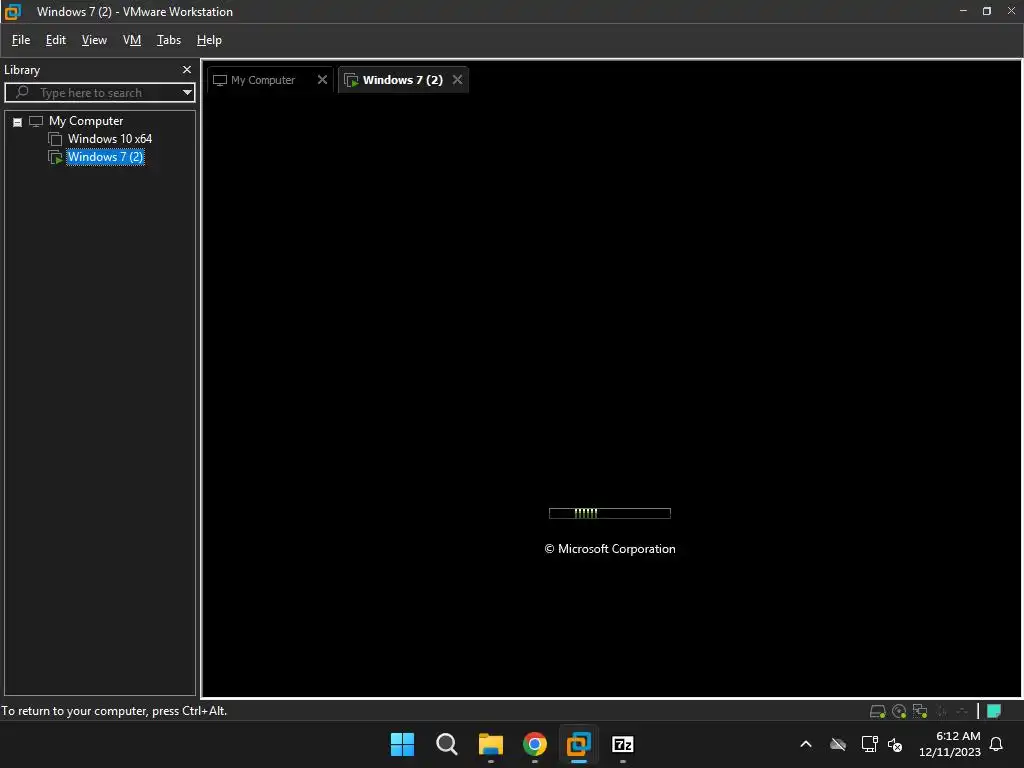
Task: Restore down the VMware Workstation window
Action: (987, 11)
